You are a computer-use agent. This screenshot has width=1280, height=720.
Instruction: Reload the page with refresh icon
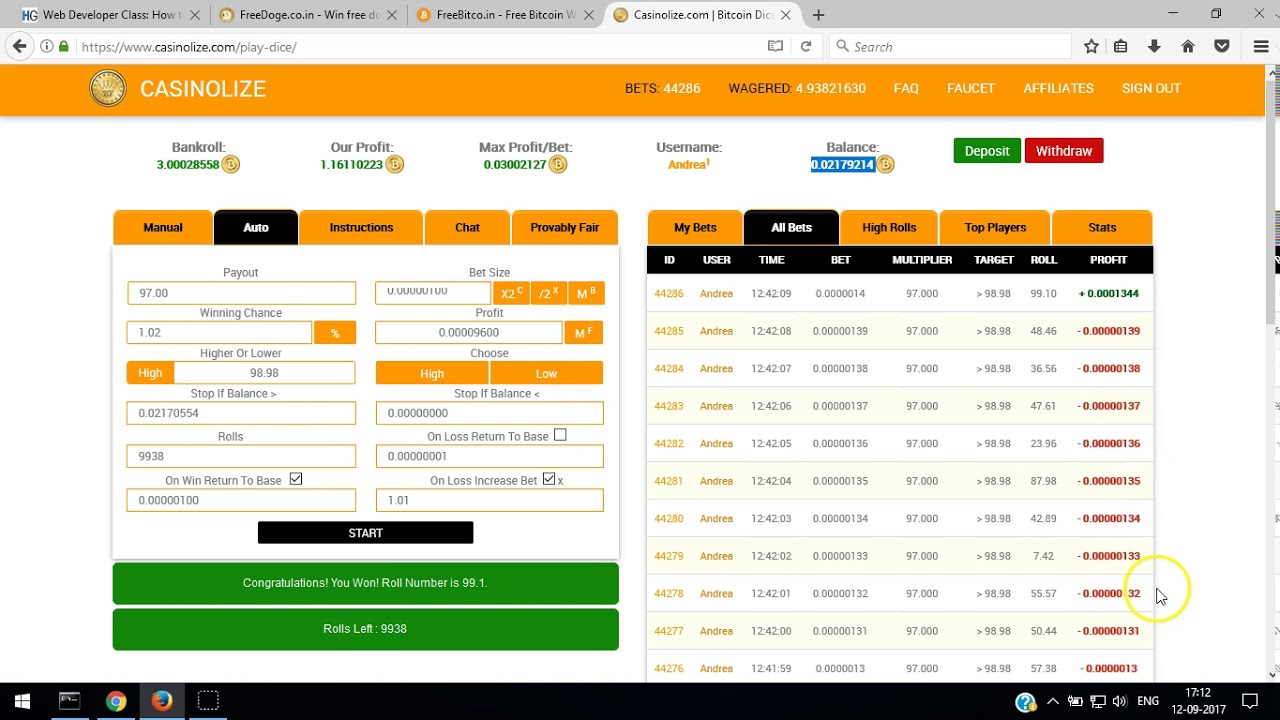[x=806, y=47]
